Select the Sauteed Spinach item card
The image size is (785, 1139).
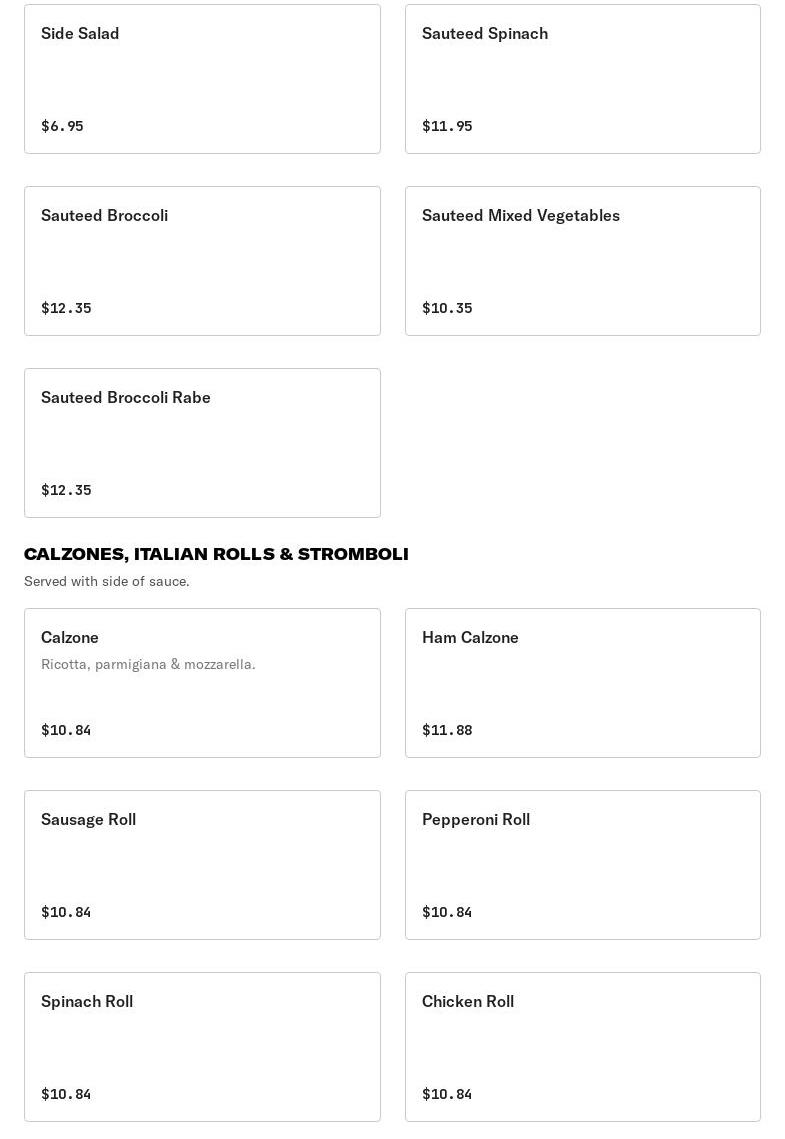tap(582, 79)
